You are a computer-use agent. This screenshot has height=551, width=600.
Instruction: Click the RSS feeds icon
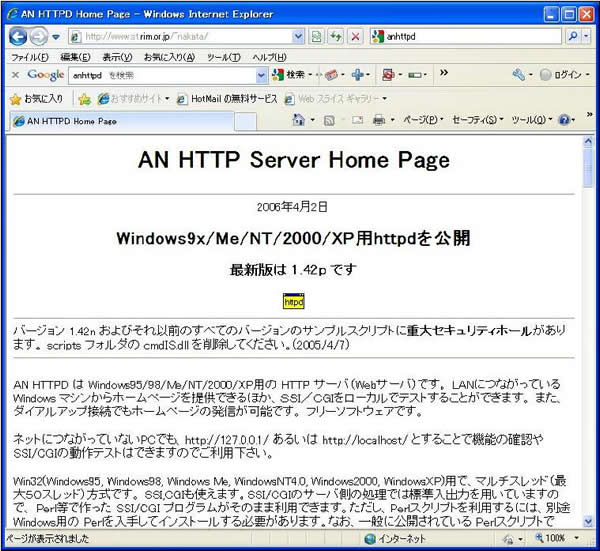coord(329,121)
